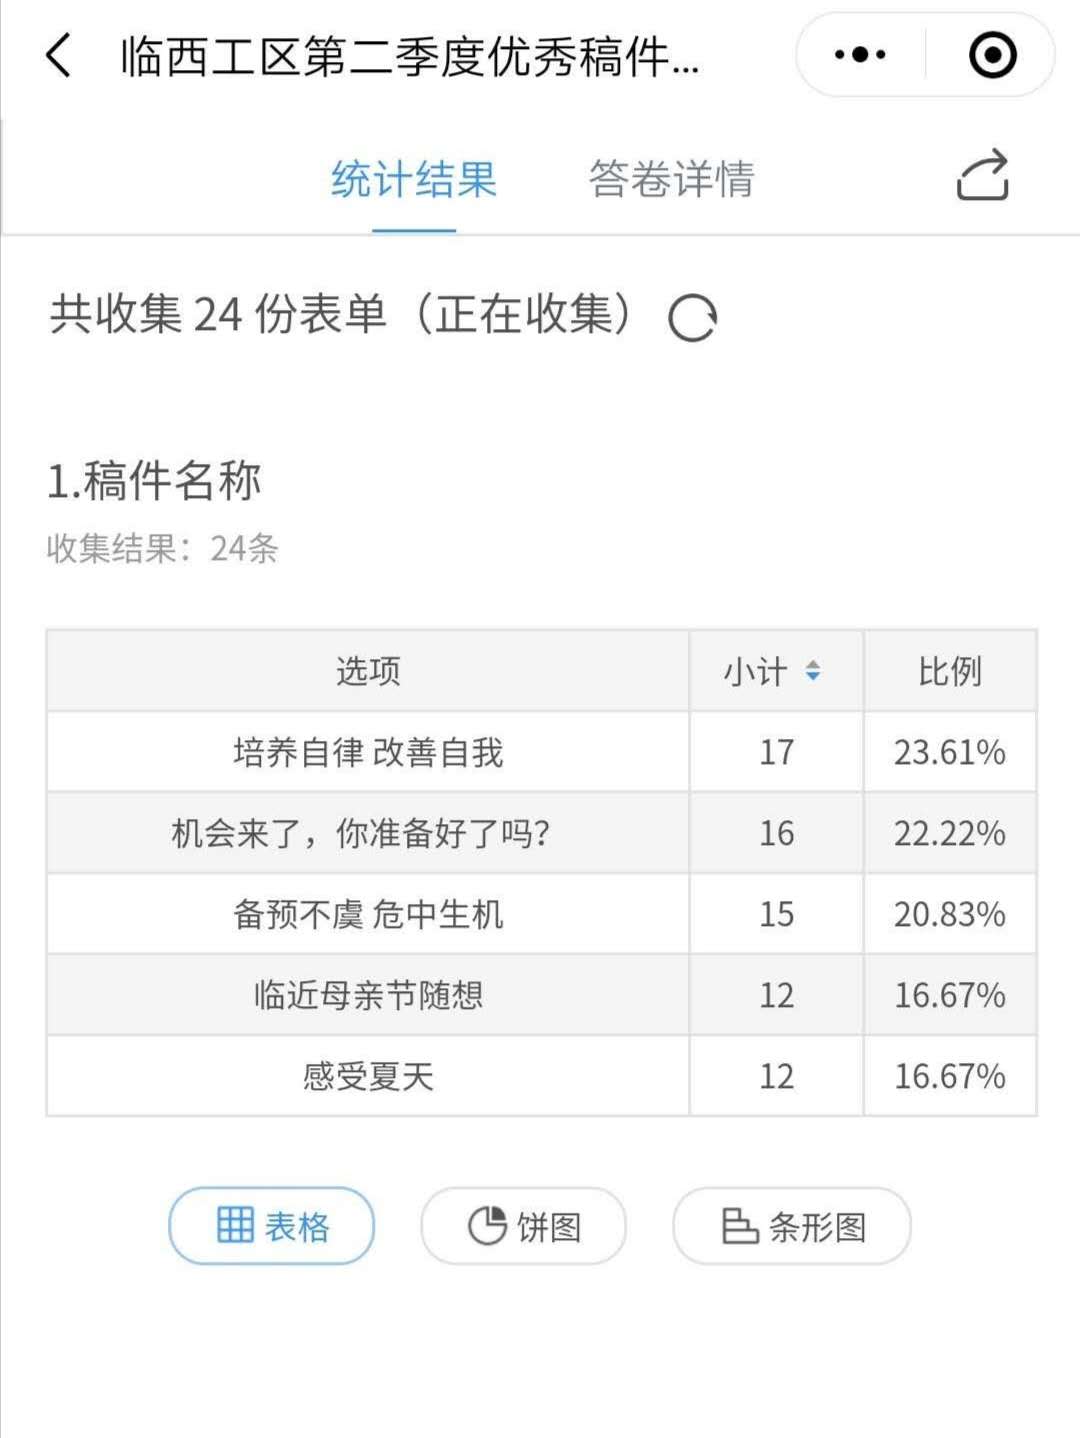Click the 比例 column header

coord(950,671)
